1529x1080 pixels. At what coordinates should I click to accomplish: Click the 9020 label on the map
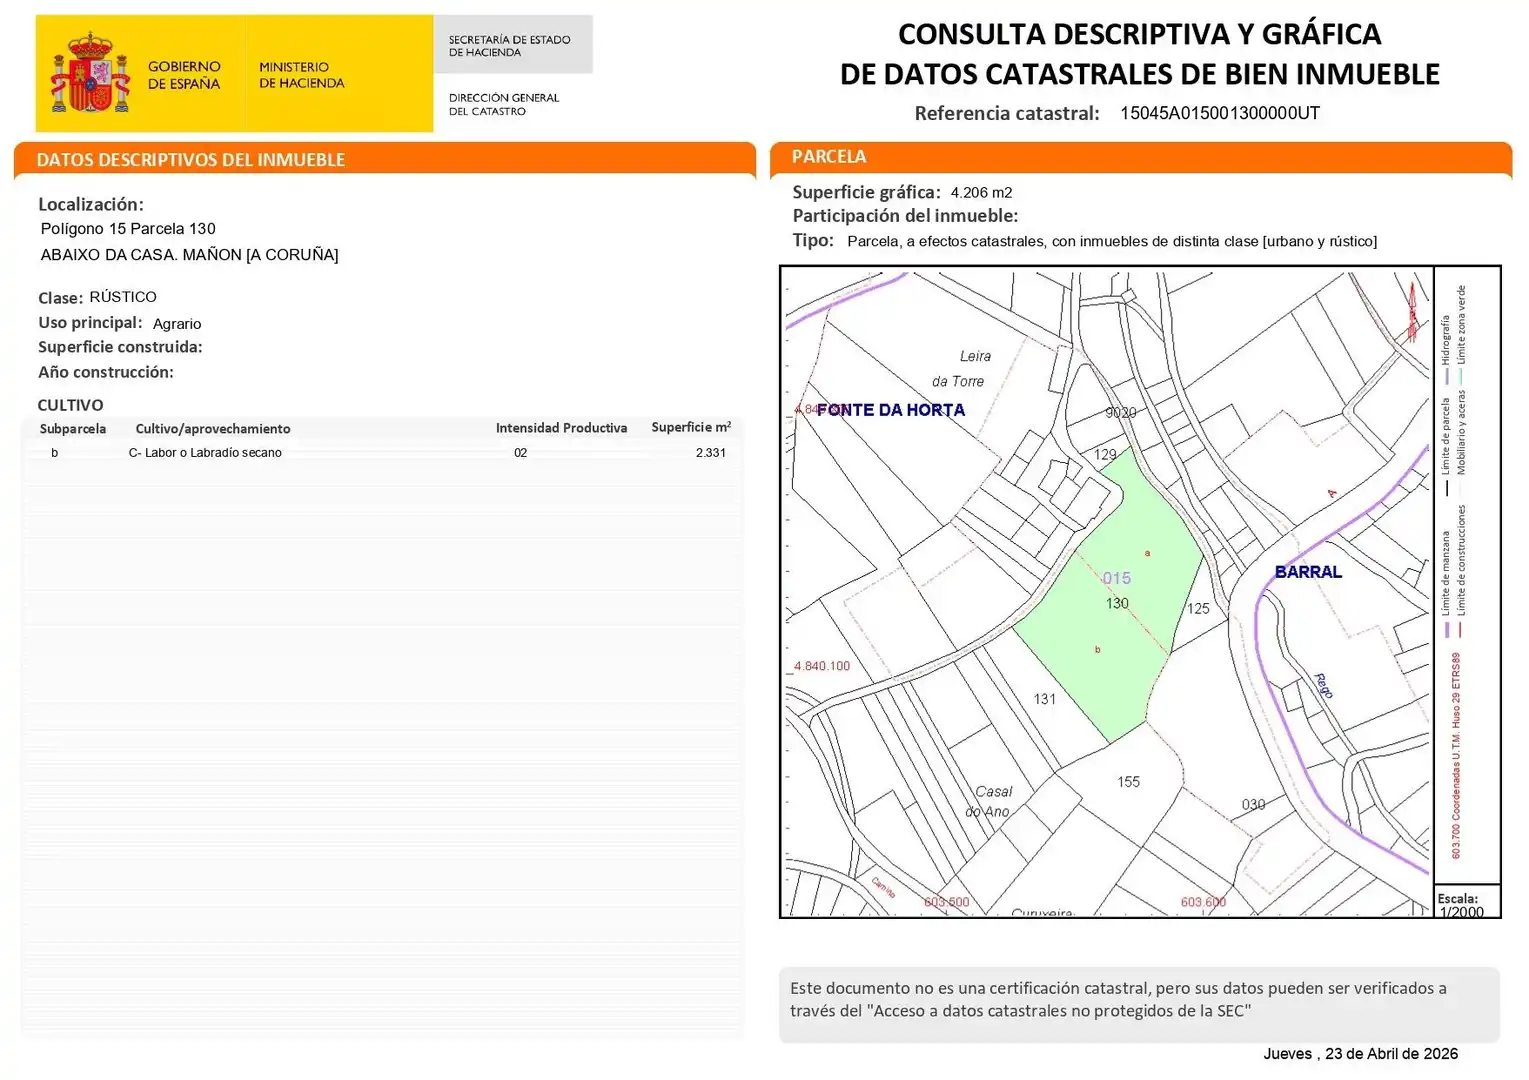tap(1120, 413)
